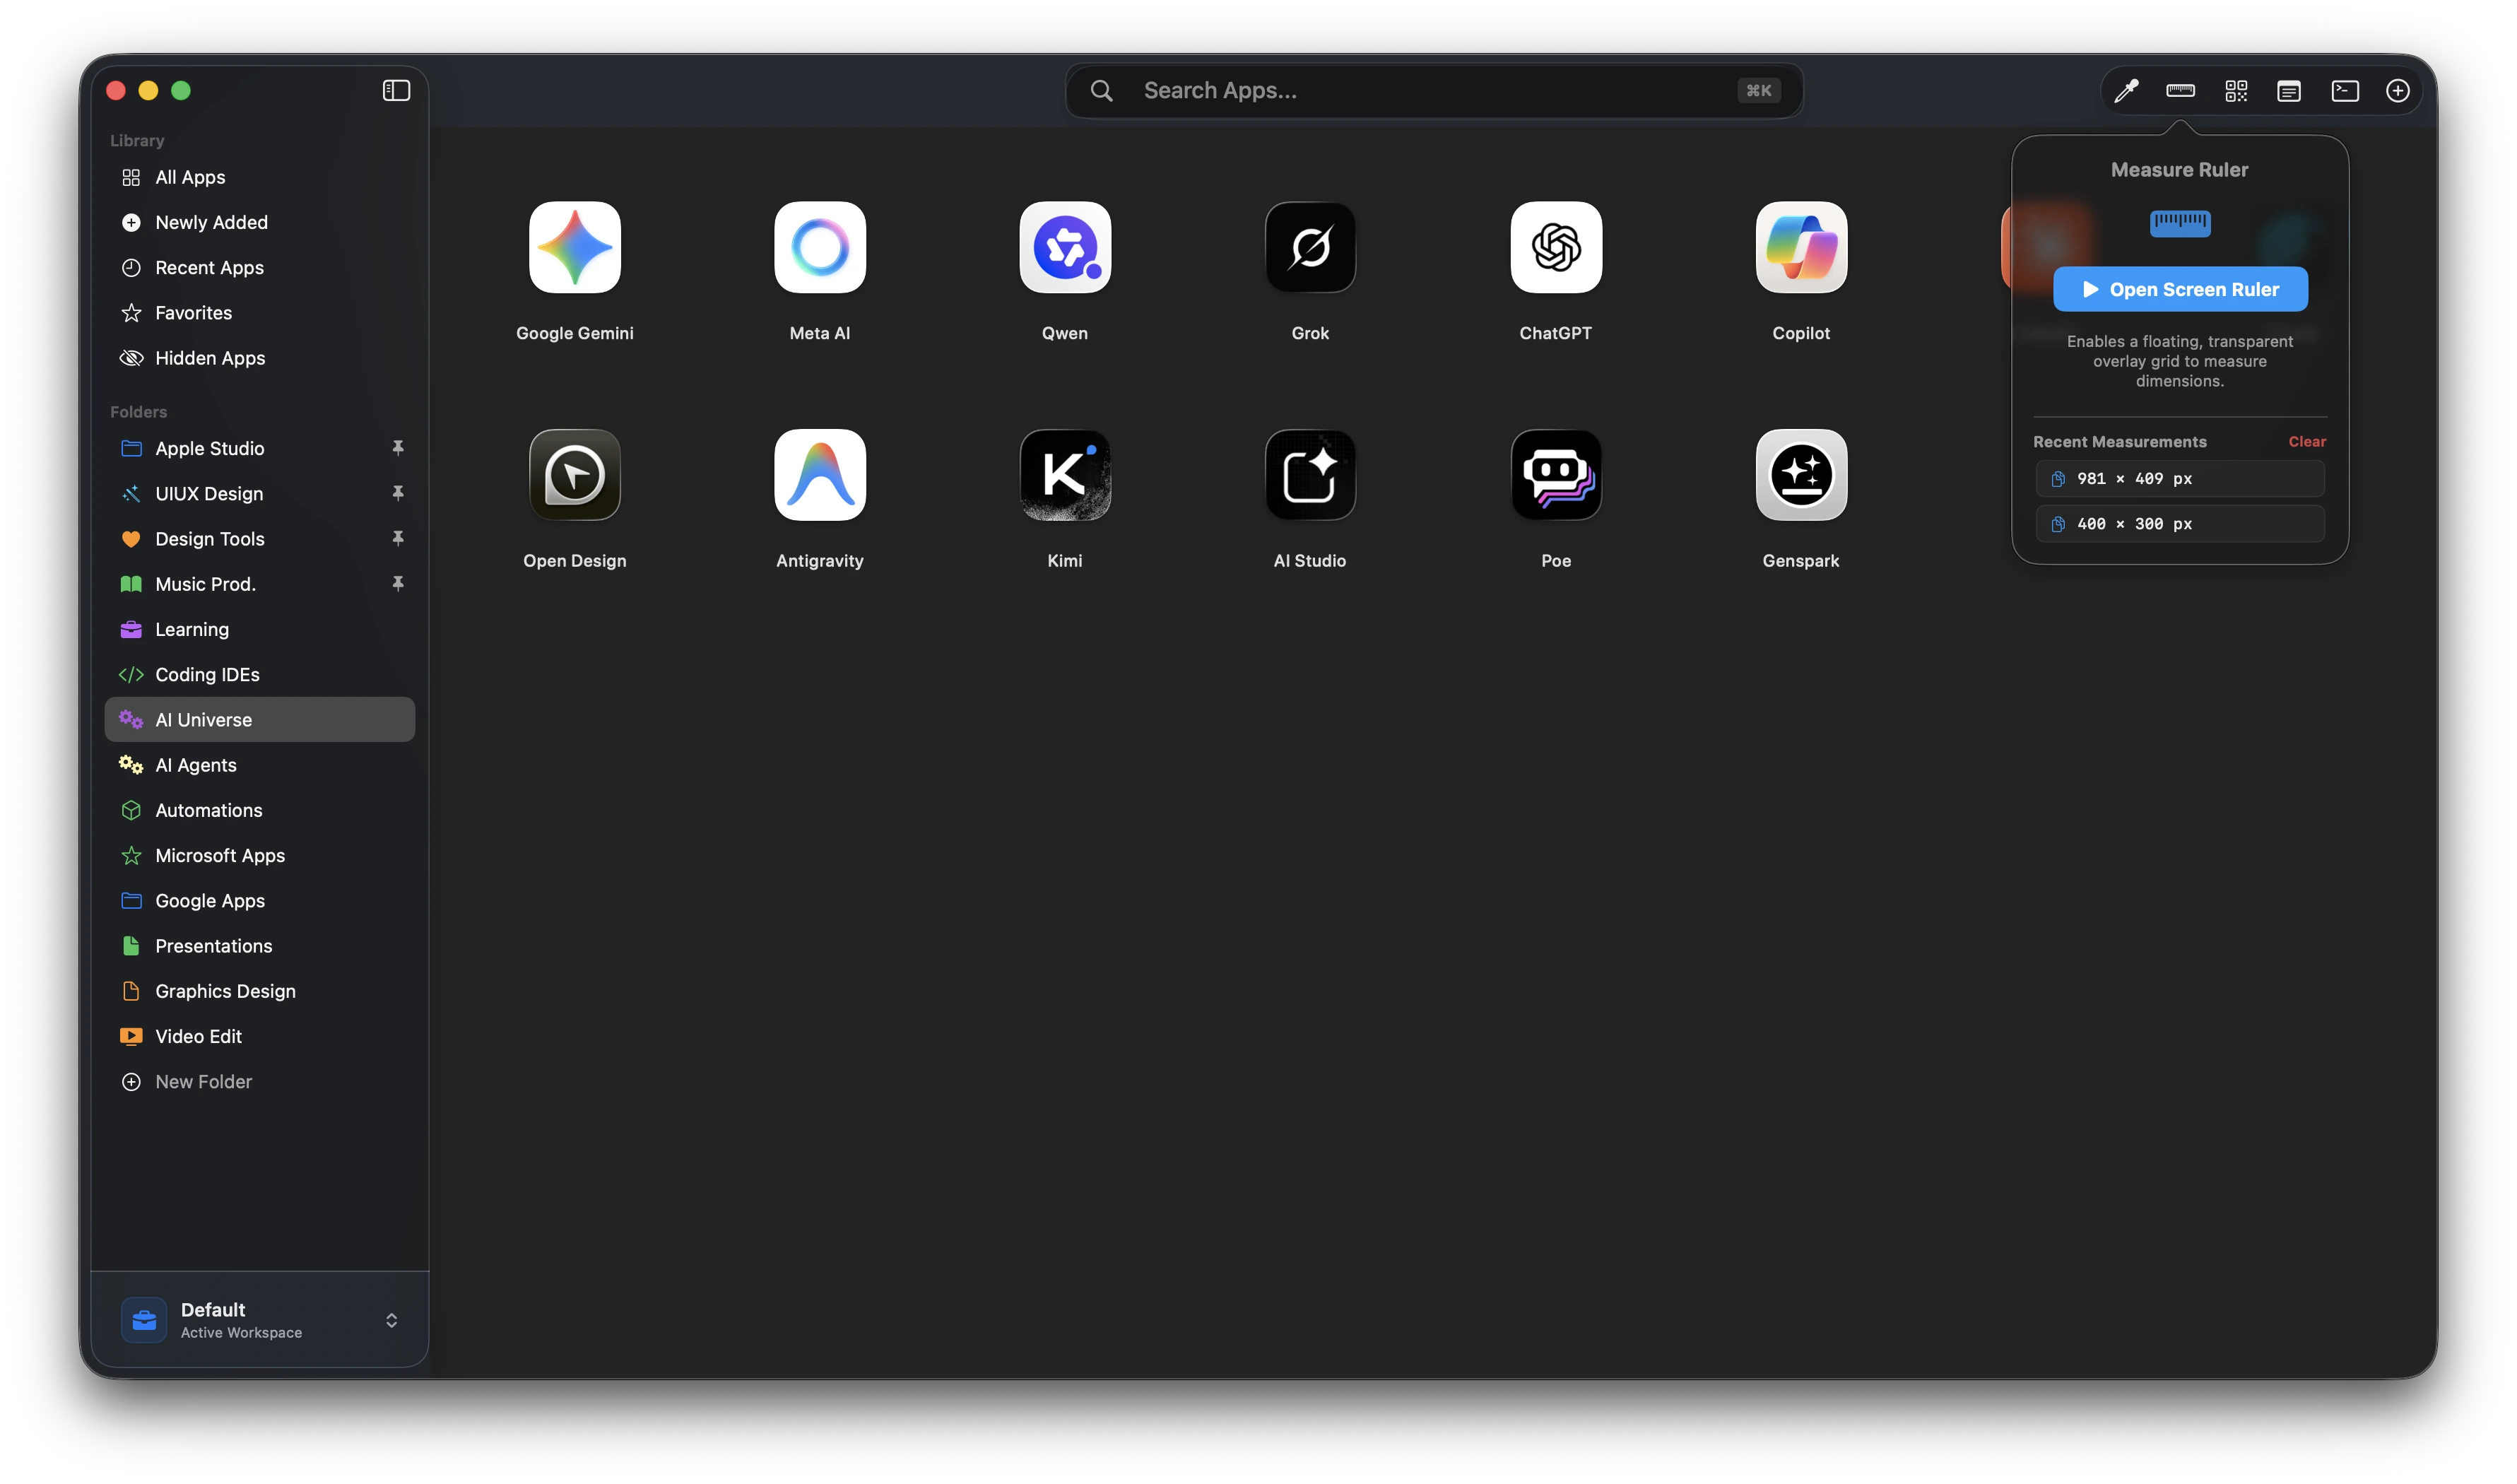The height and width of the screenshot is (1484, 2517).
Task: Launch the Antigravity app
Action: [820, 475]
